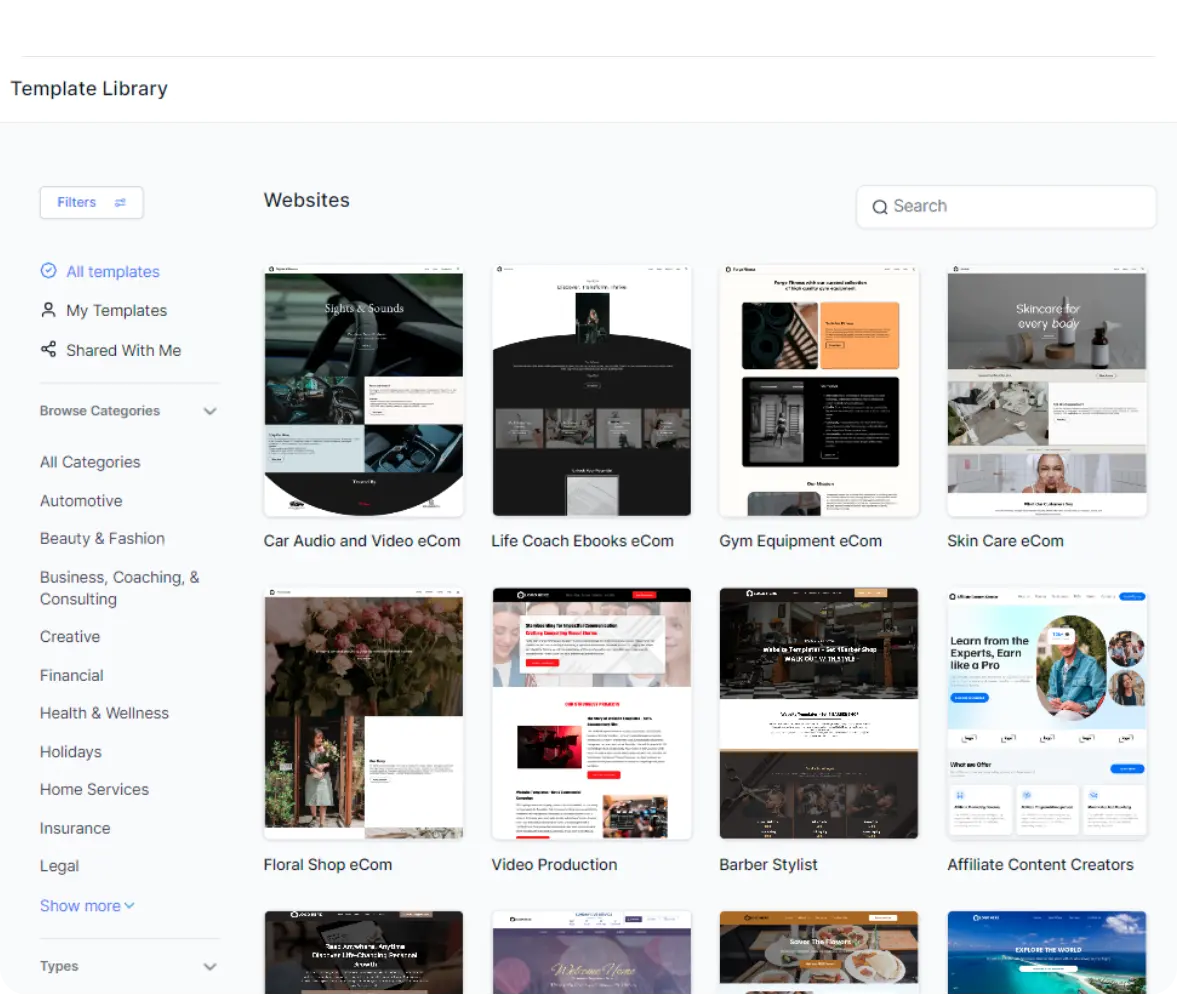Viewport: 1177px width, 1004px height.
Task: Click the Shared With Me share icon
Action: click(48, 350)
